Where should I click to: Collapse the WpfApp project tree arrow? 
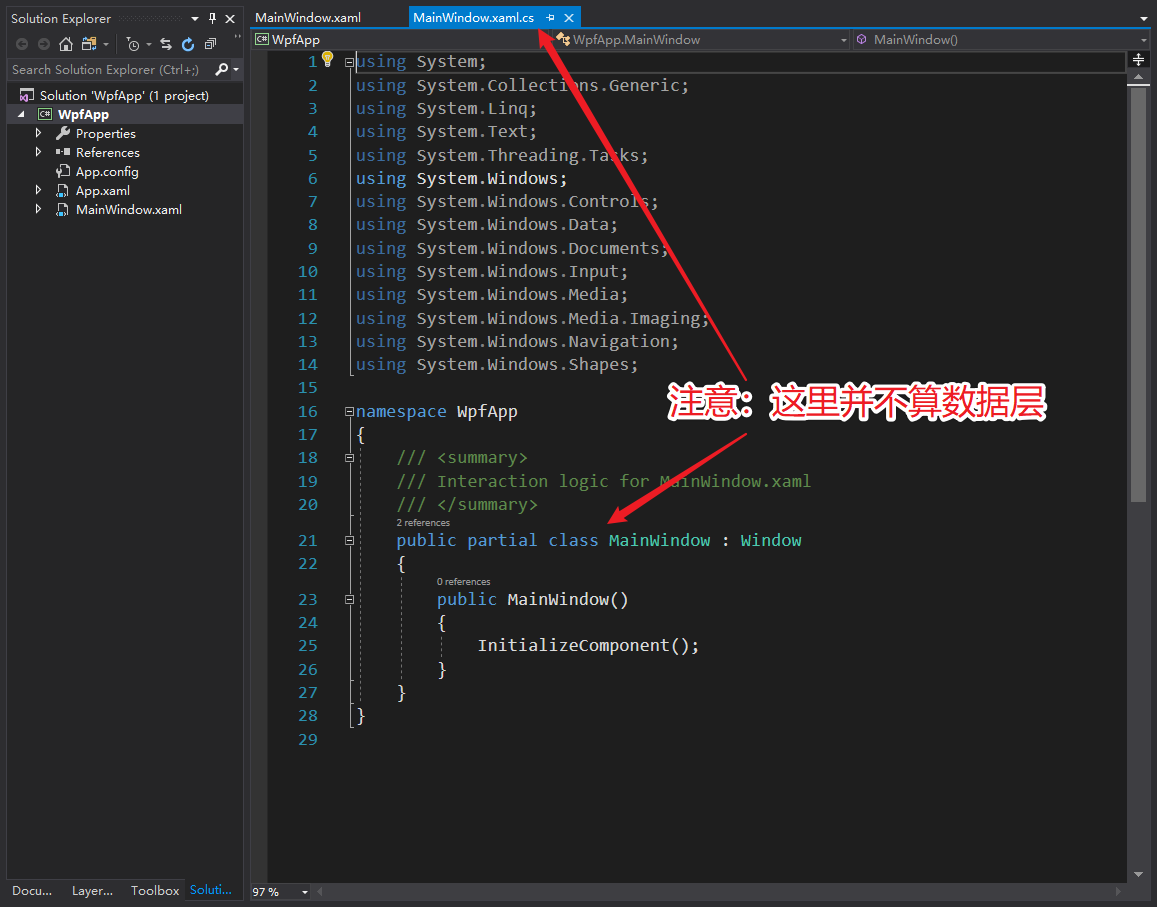pos(21,114)
